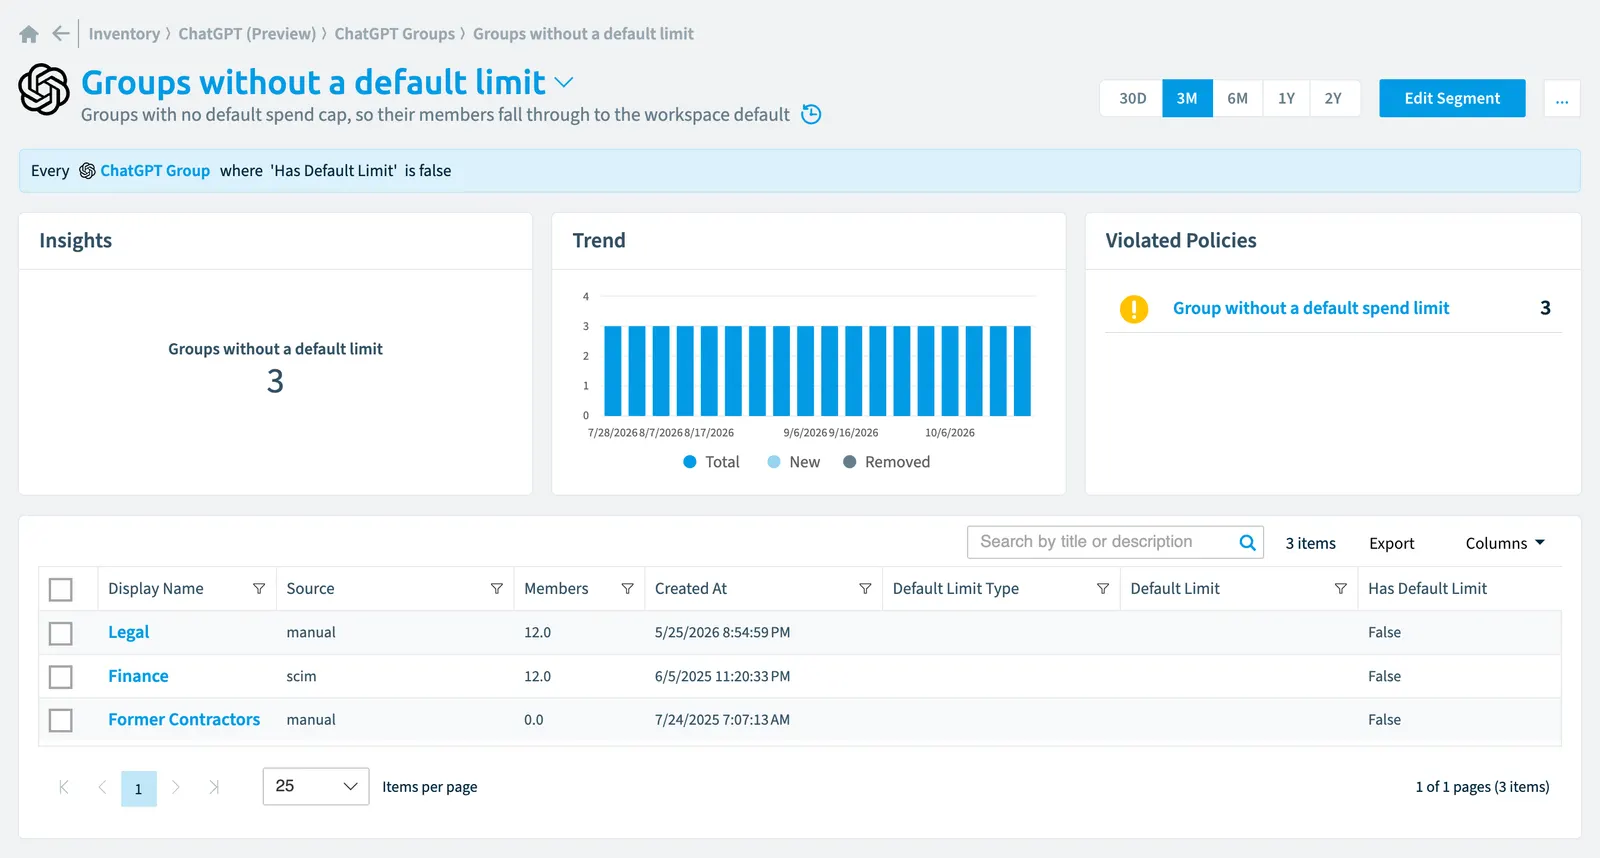
Task: Select the 2Y time range
Action: click(x=1334, y=99)
